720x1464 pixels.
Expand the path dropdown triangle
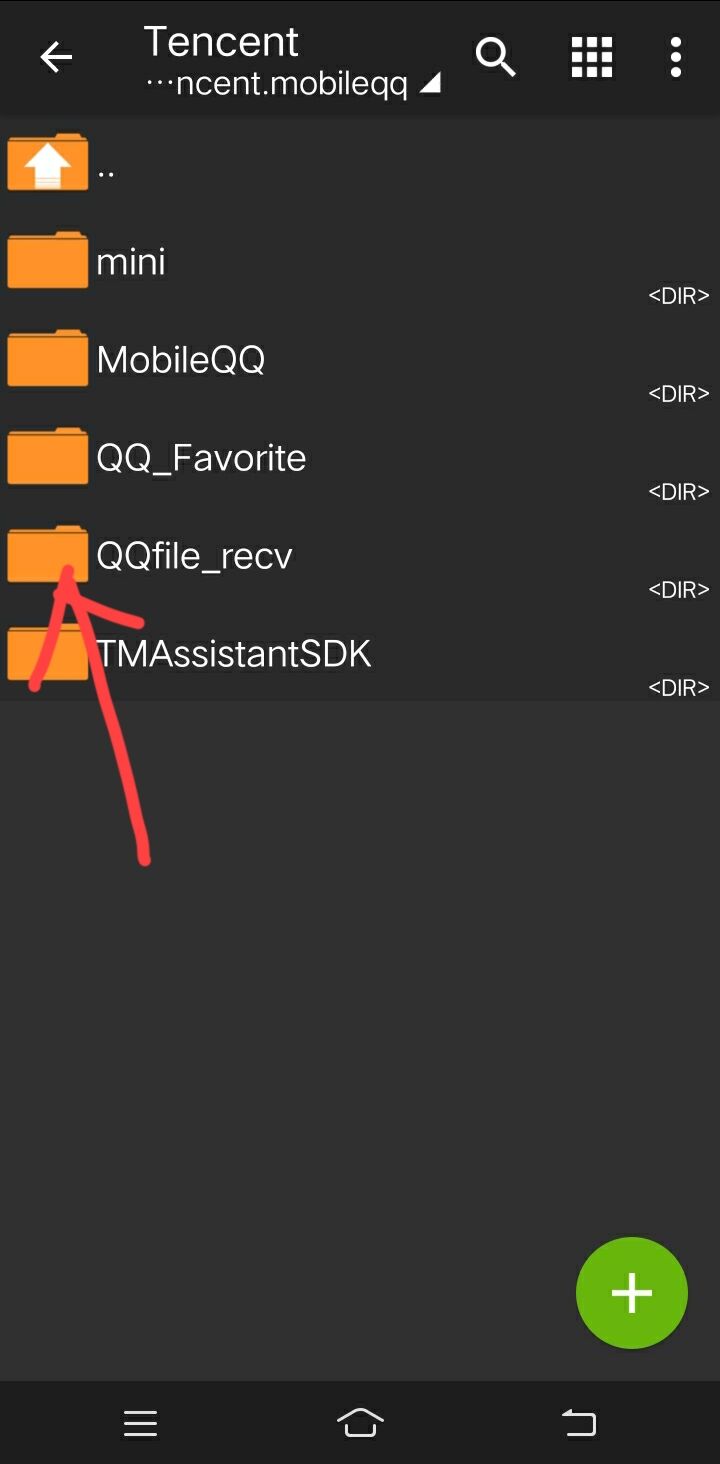coord(429,85)
